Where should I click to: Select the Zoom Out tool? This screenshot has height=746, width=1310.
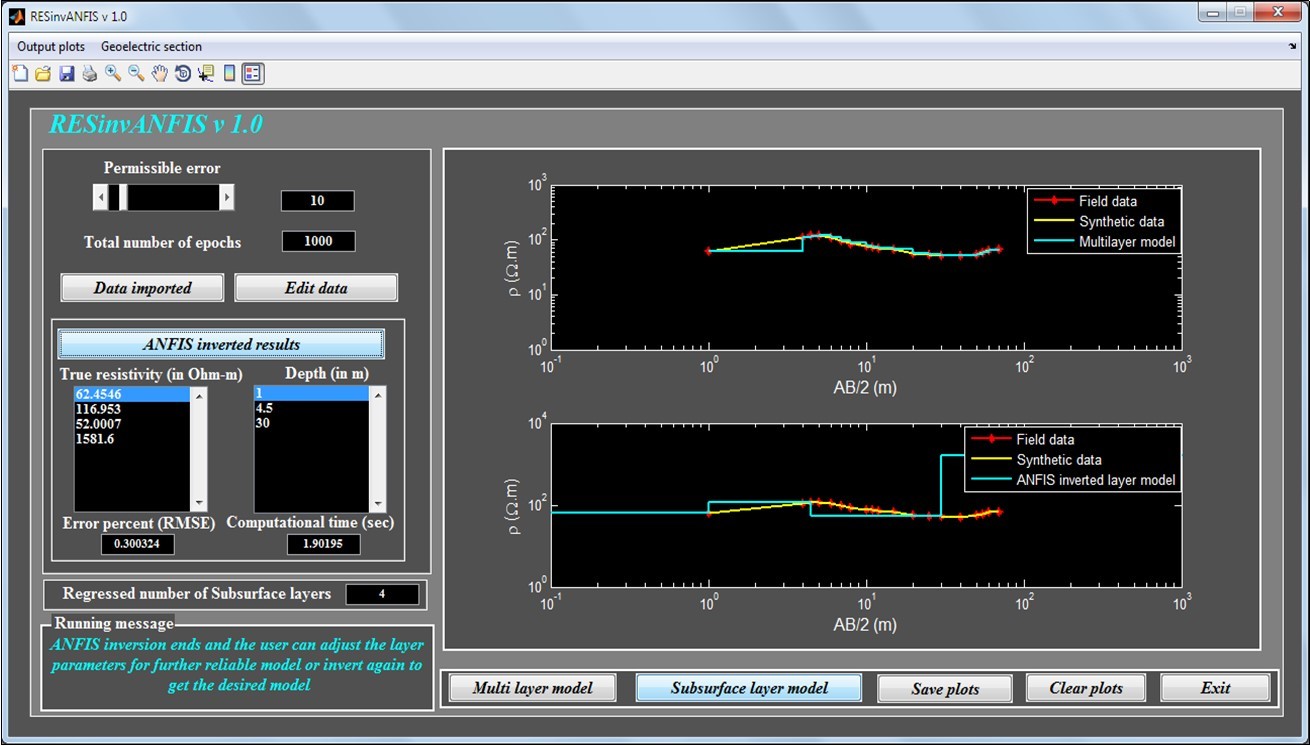click(134, 73)
